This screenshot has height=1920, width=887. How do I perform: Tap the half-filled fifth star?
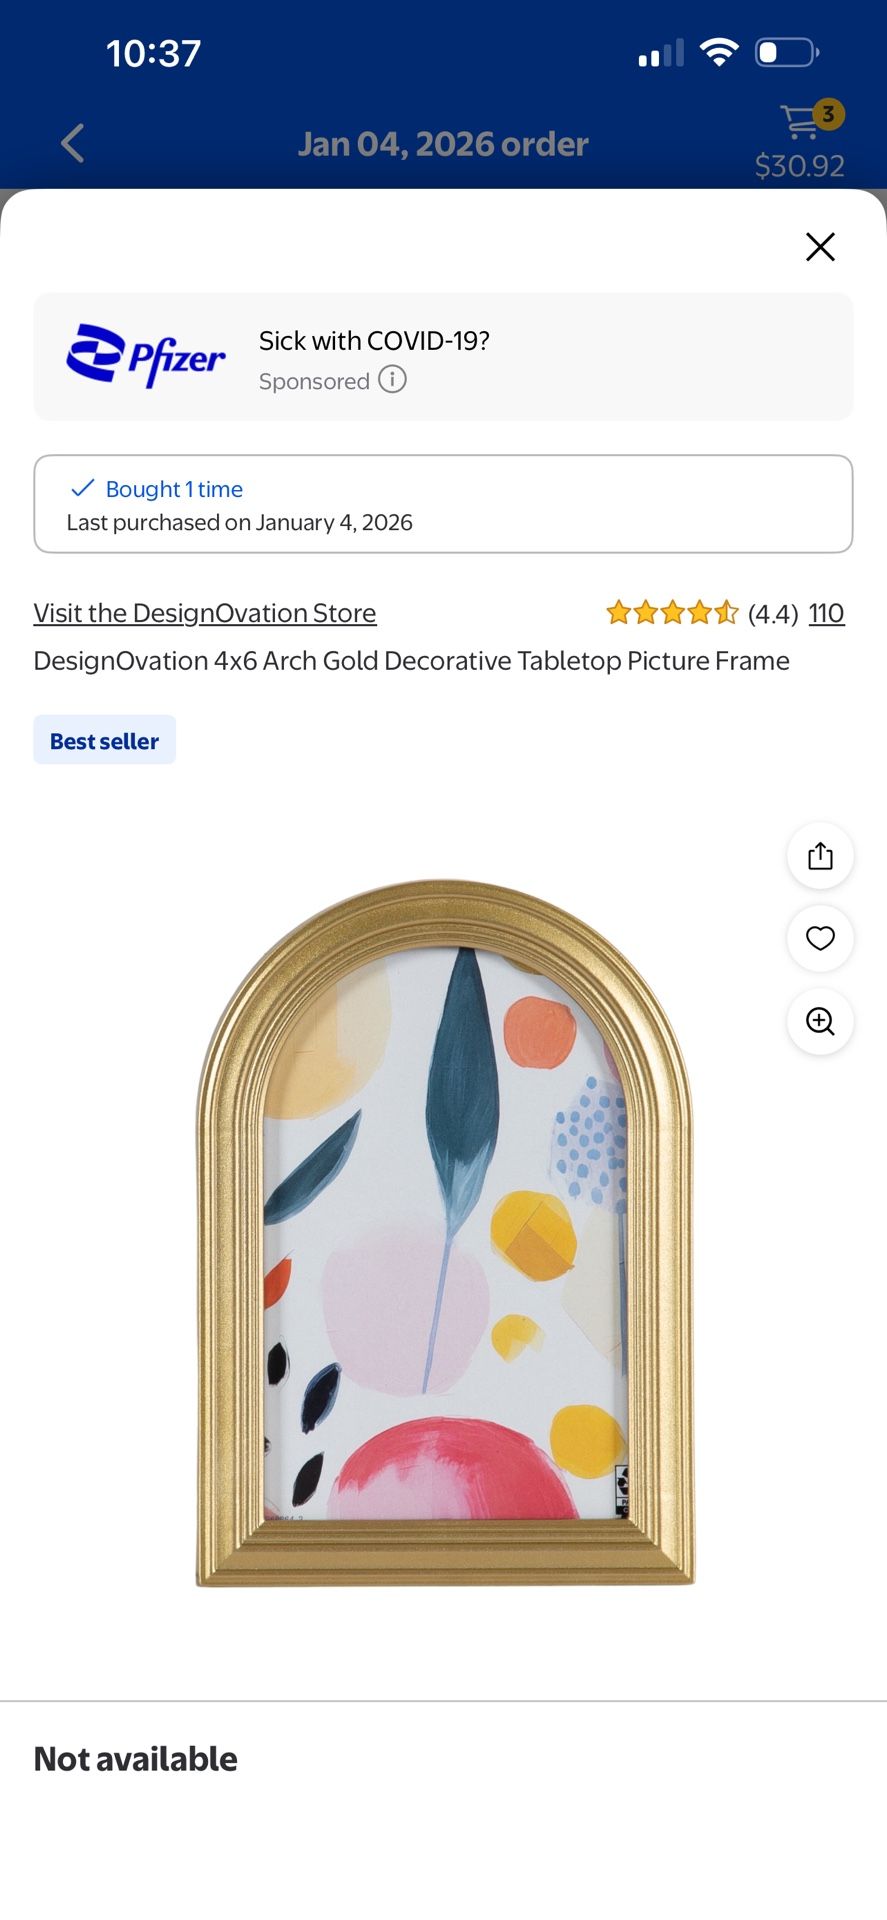pyautogui.click(x=727, y=612)
